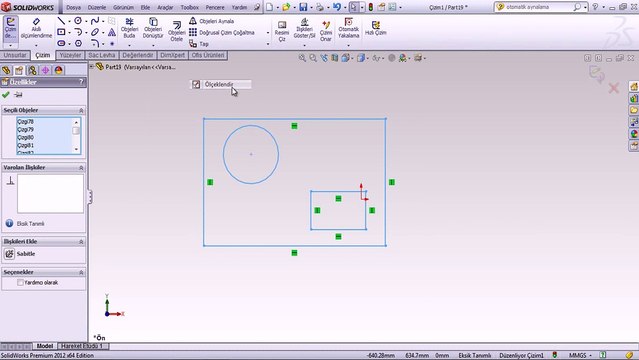The width and height of the screenshot is (639, 360).
Task: Switch to the Sac Levha tab
Action: point(101,55)
